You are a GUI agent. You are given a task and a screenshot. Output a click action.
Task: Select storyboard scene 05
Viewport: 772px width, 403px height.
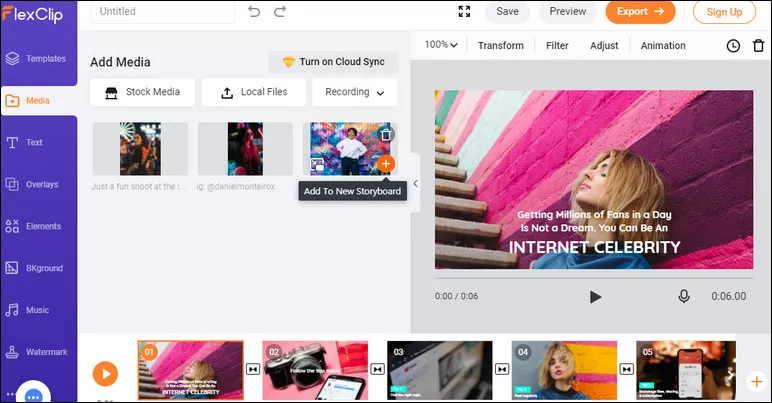pyautogui.click(x=686, y=370)
